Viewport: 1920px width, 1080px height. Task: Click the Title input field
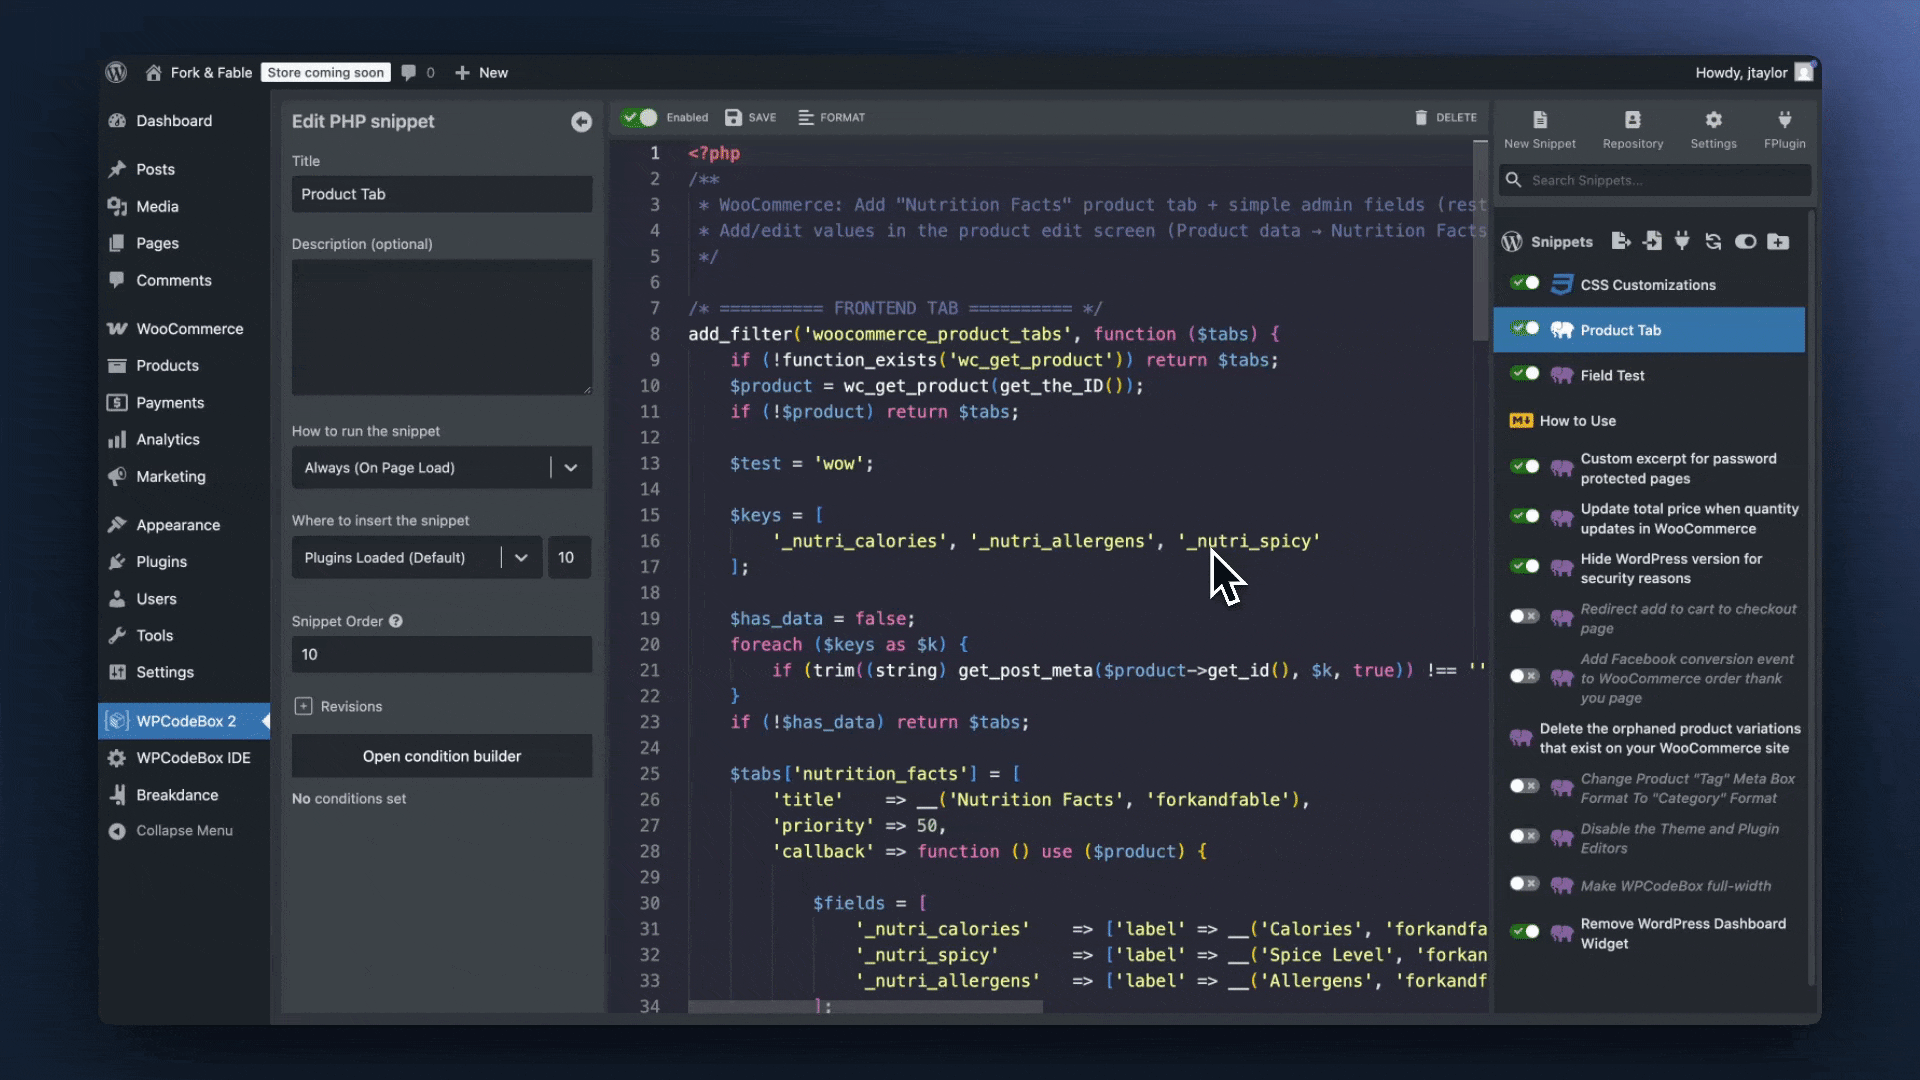click(x=442, y=195)
